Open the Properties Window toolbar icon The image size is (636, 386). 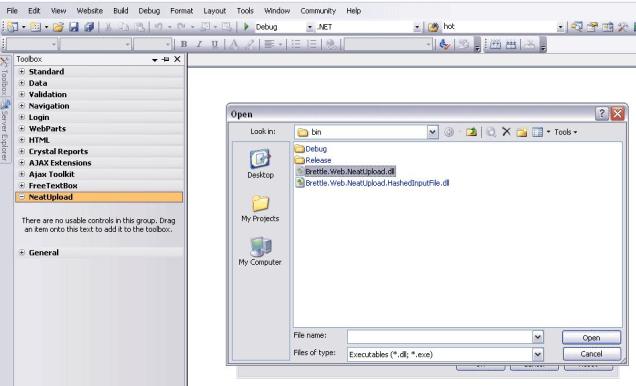click(593, 27)
